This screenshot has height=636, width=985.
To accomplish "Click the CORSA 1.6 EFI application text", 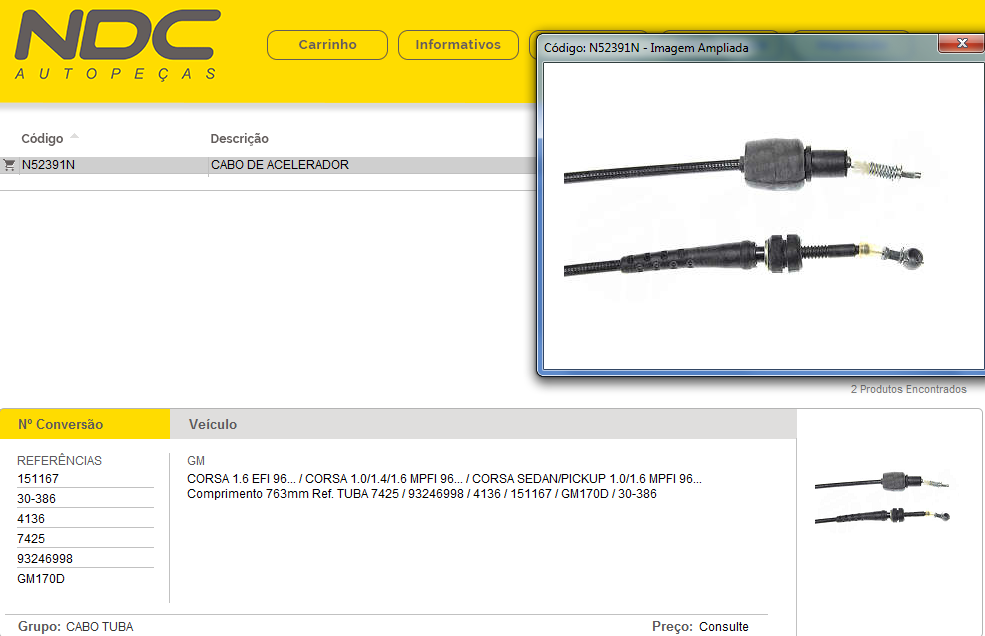I will click(x=444, y=479).
